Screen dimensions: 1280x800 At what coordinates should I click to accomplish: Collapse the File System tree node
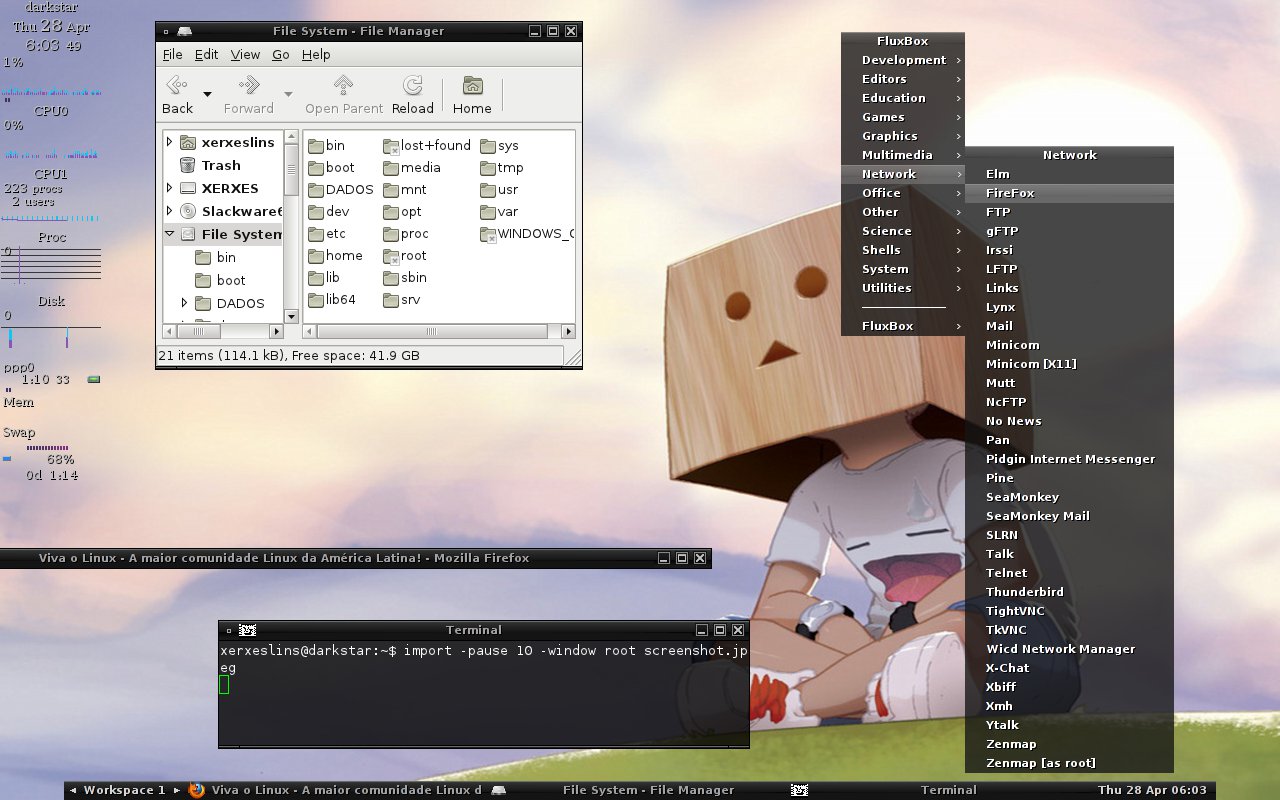(x=169, y=234)
